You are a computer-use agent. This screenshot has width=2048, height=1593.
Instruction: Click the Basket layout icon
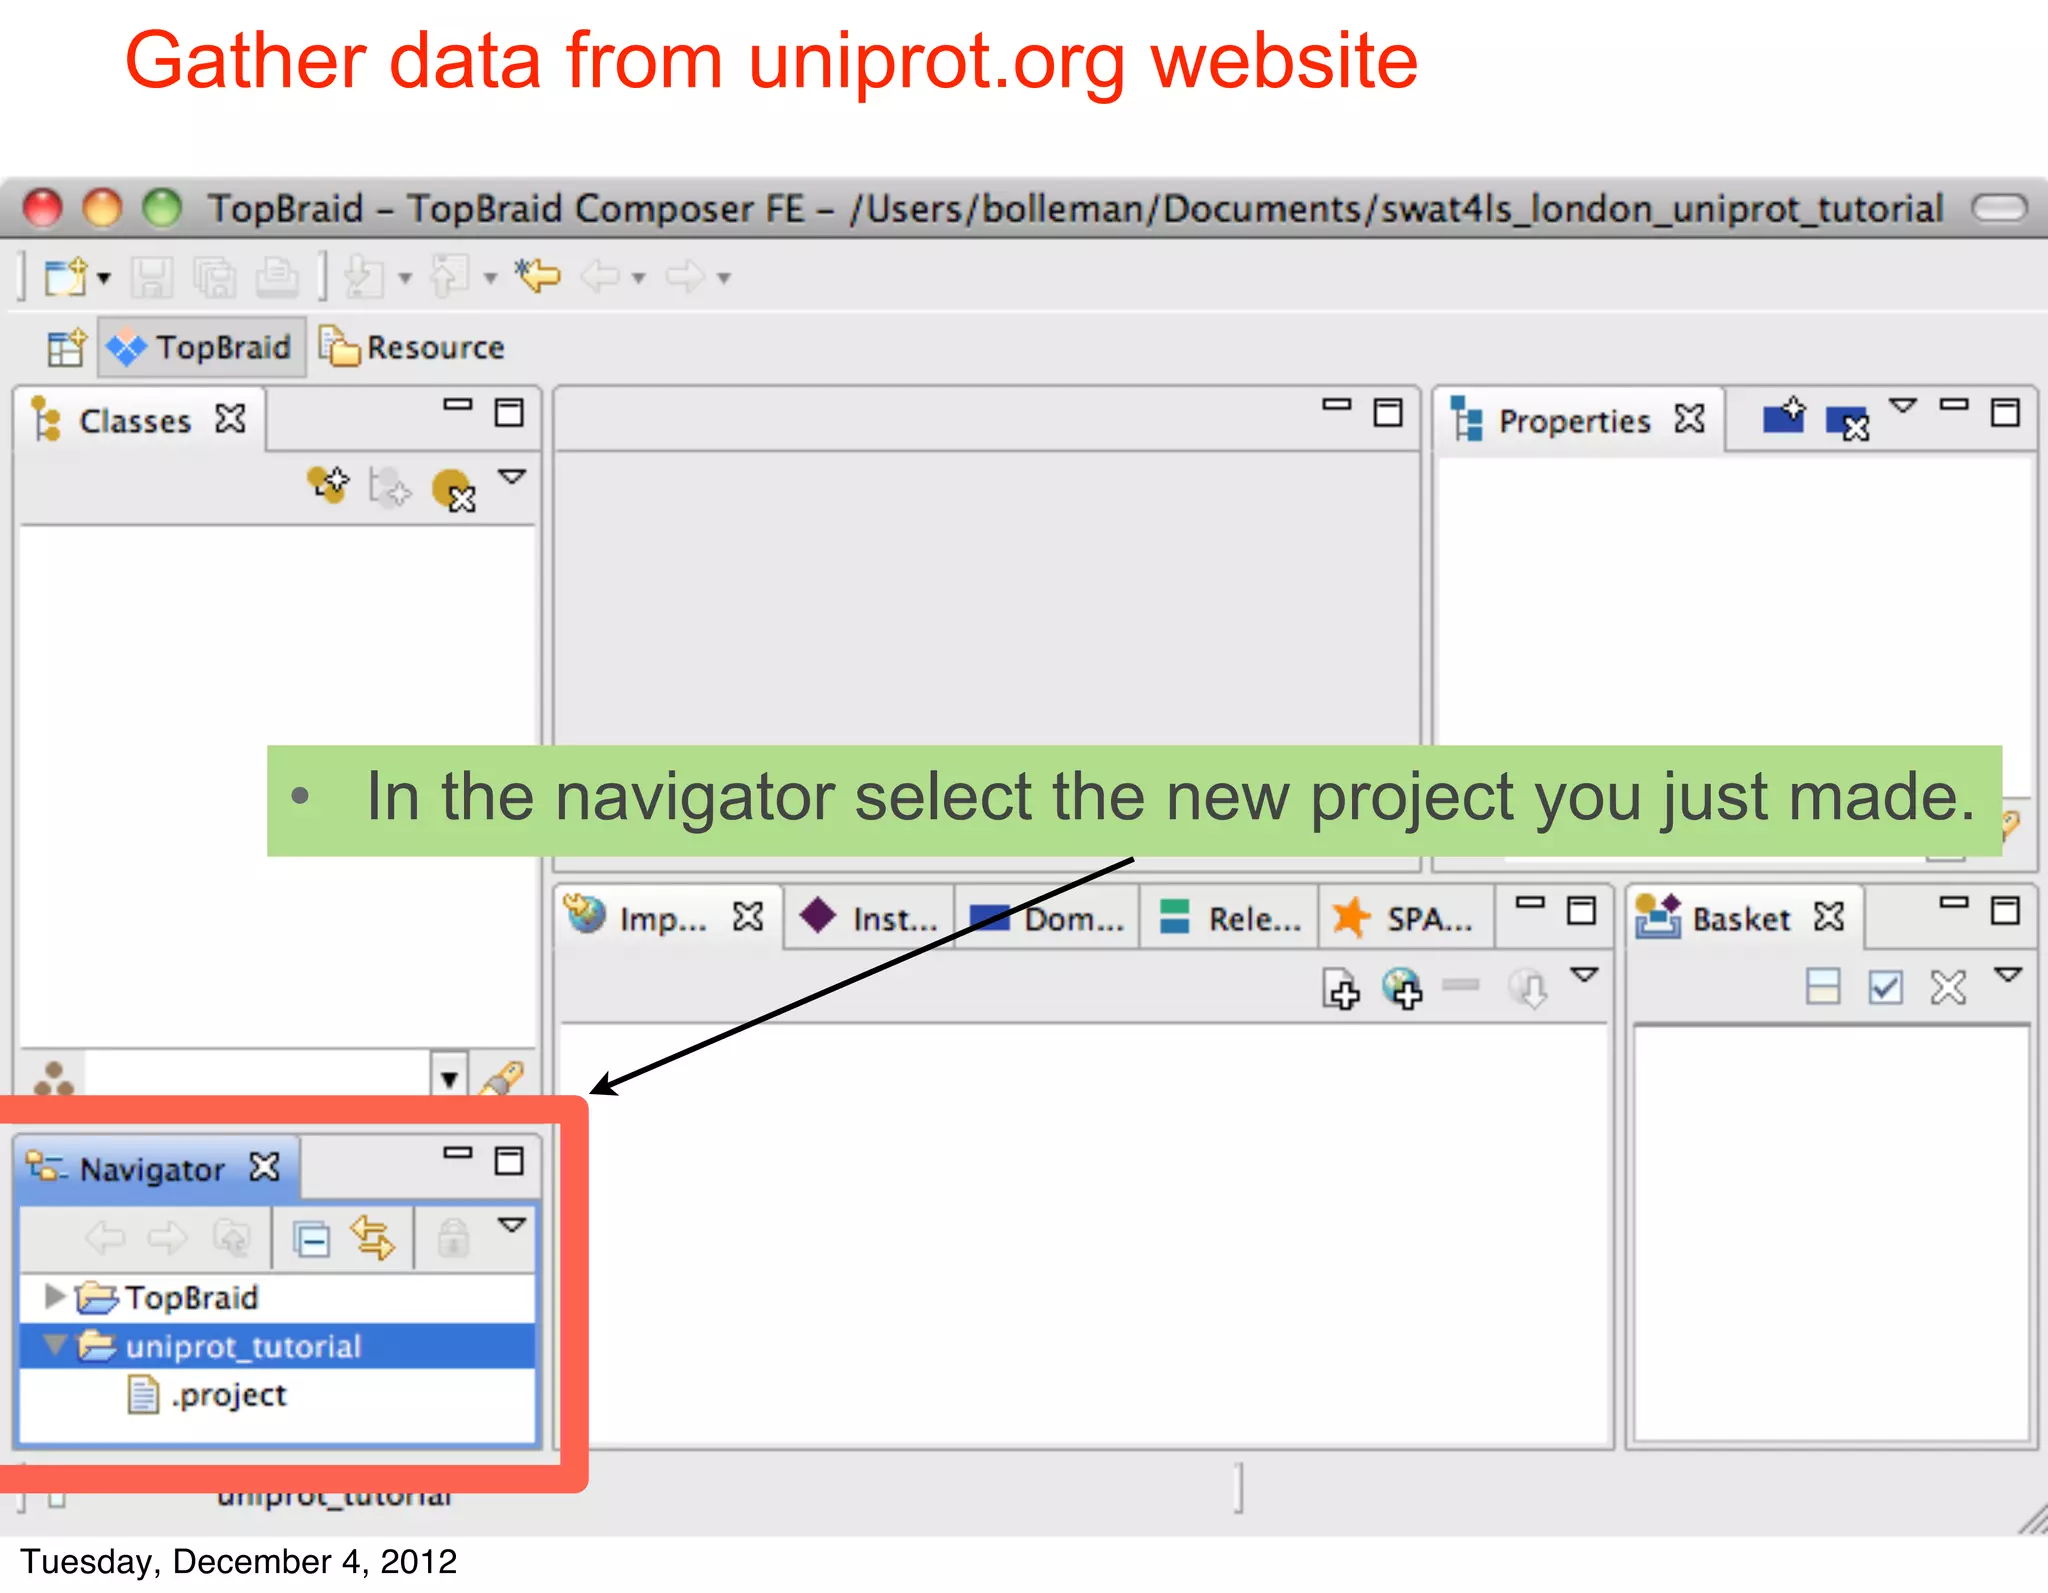[1823, 987]
